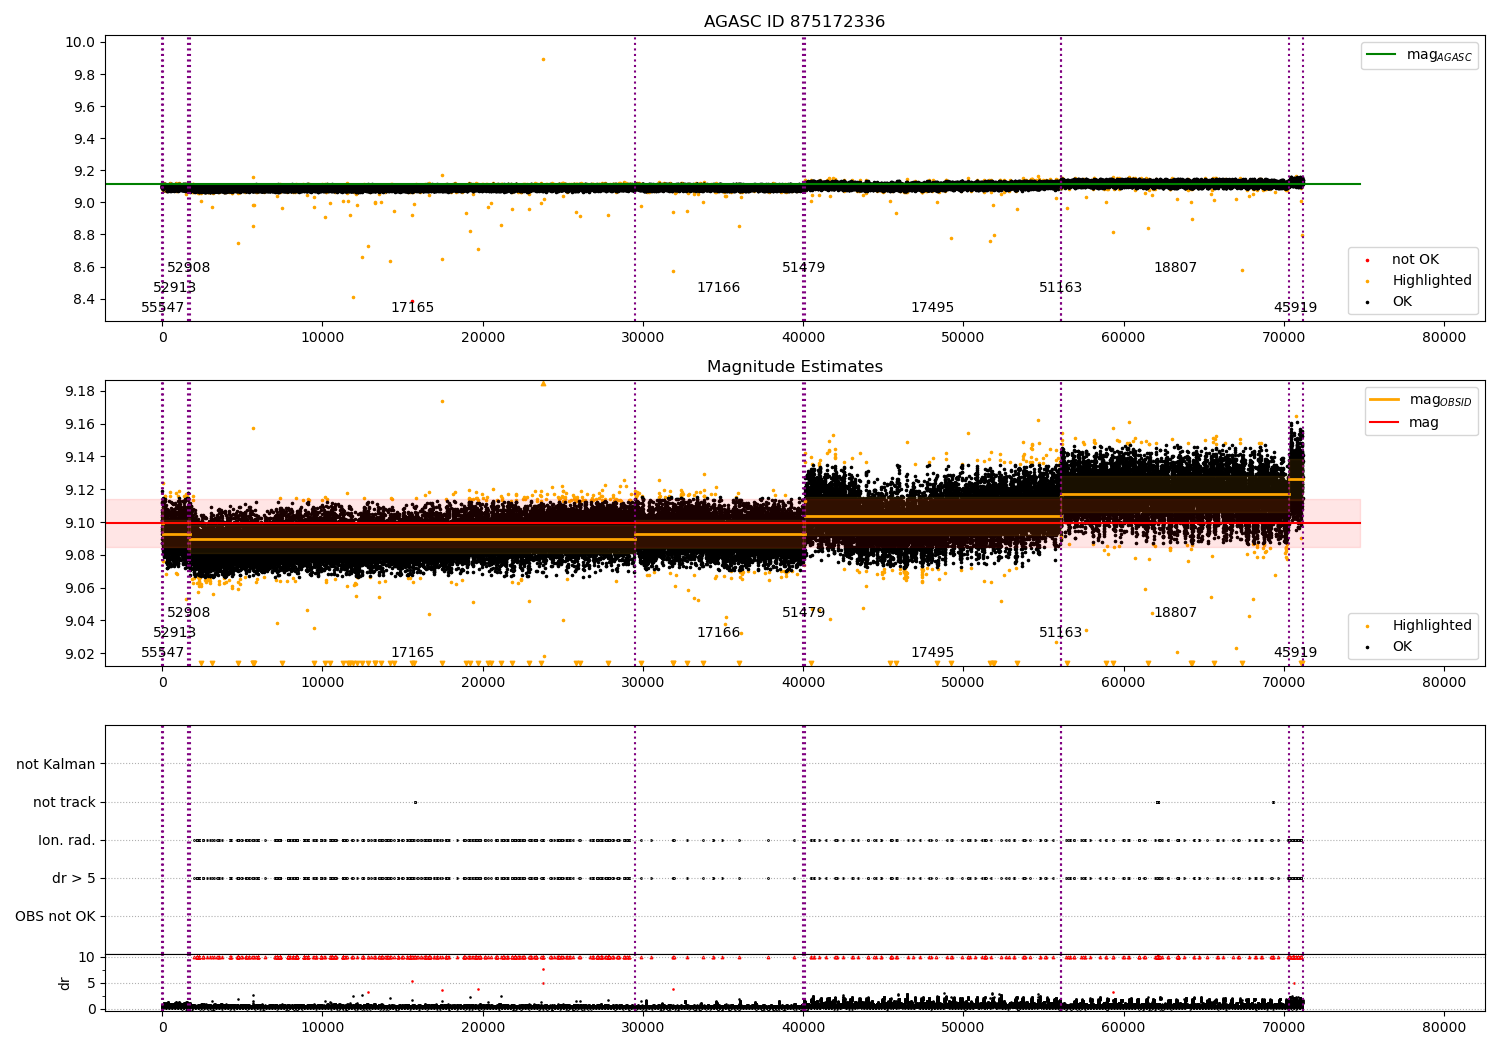Click the 'Magnitude Estimates' subplot title
Image resolution: width=1500 pixels, height=1050 pixels.
tap(794, 367)
